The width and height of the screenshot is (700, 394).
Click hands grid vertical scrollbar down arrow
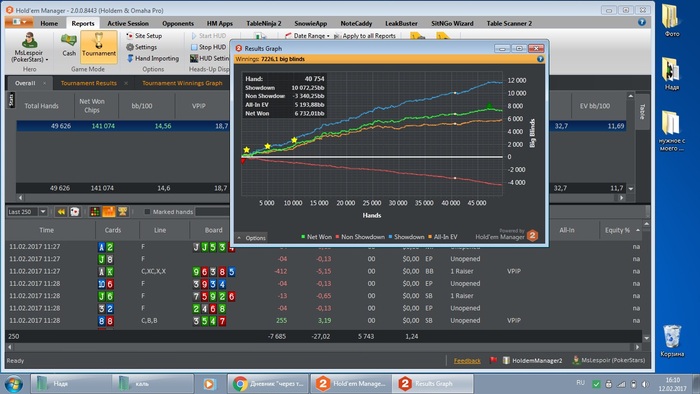click(x=646, y=338)
